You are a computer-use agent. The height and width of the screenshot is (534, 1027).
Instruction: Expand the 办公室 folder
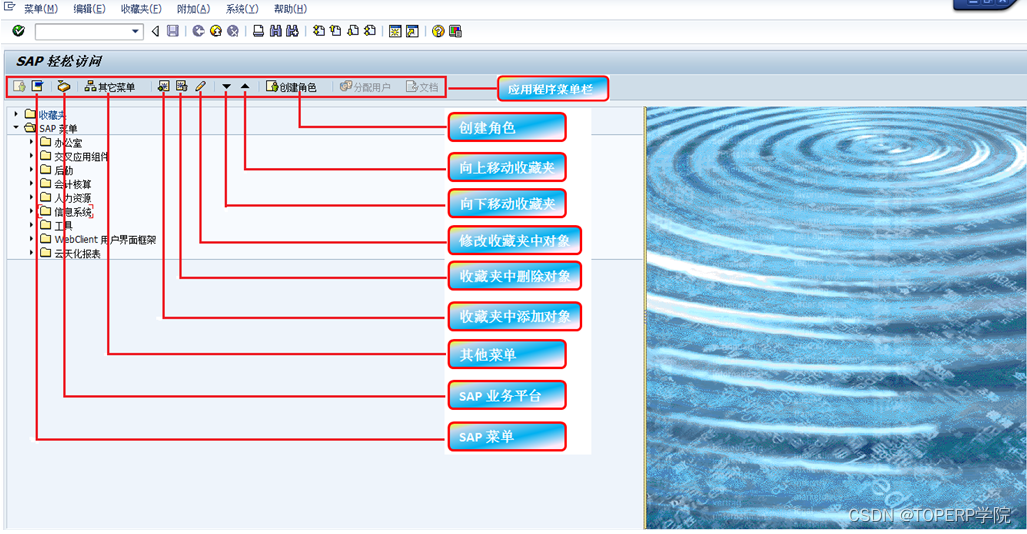pyautogui.click(x=31, y=142)
